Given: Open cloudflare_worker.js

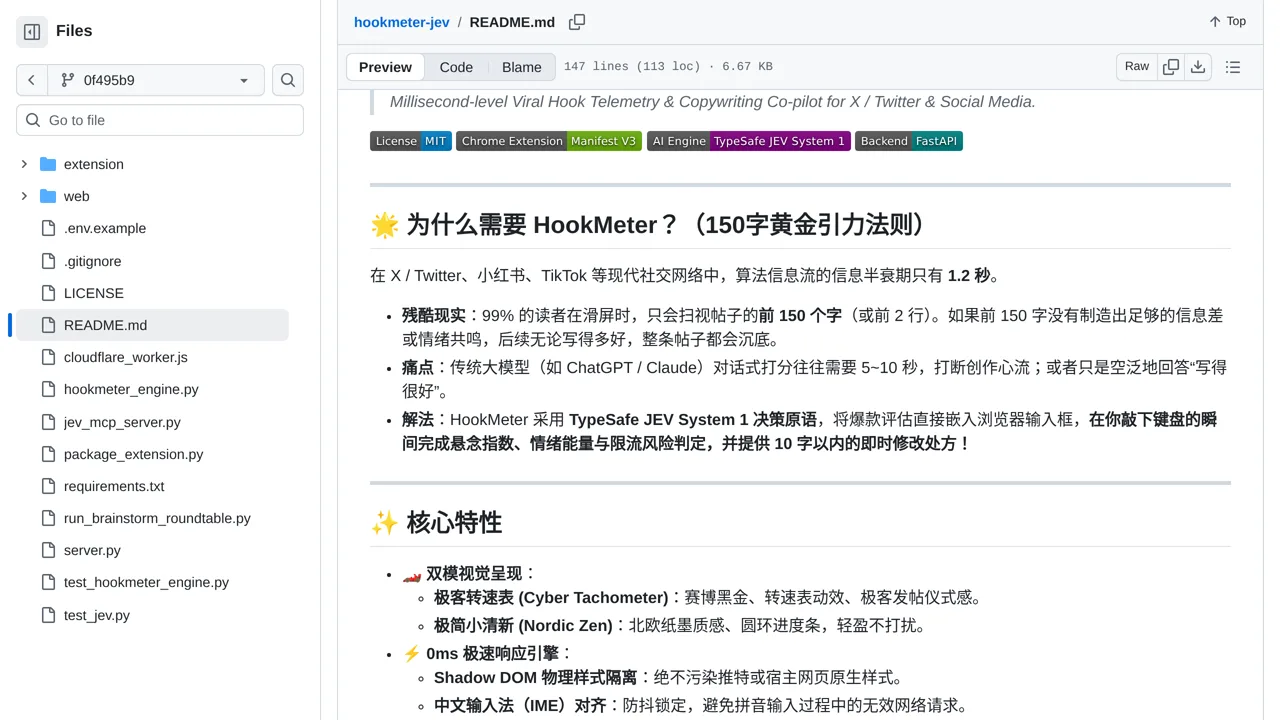Looking at the screenshot, I should (126, 357).
